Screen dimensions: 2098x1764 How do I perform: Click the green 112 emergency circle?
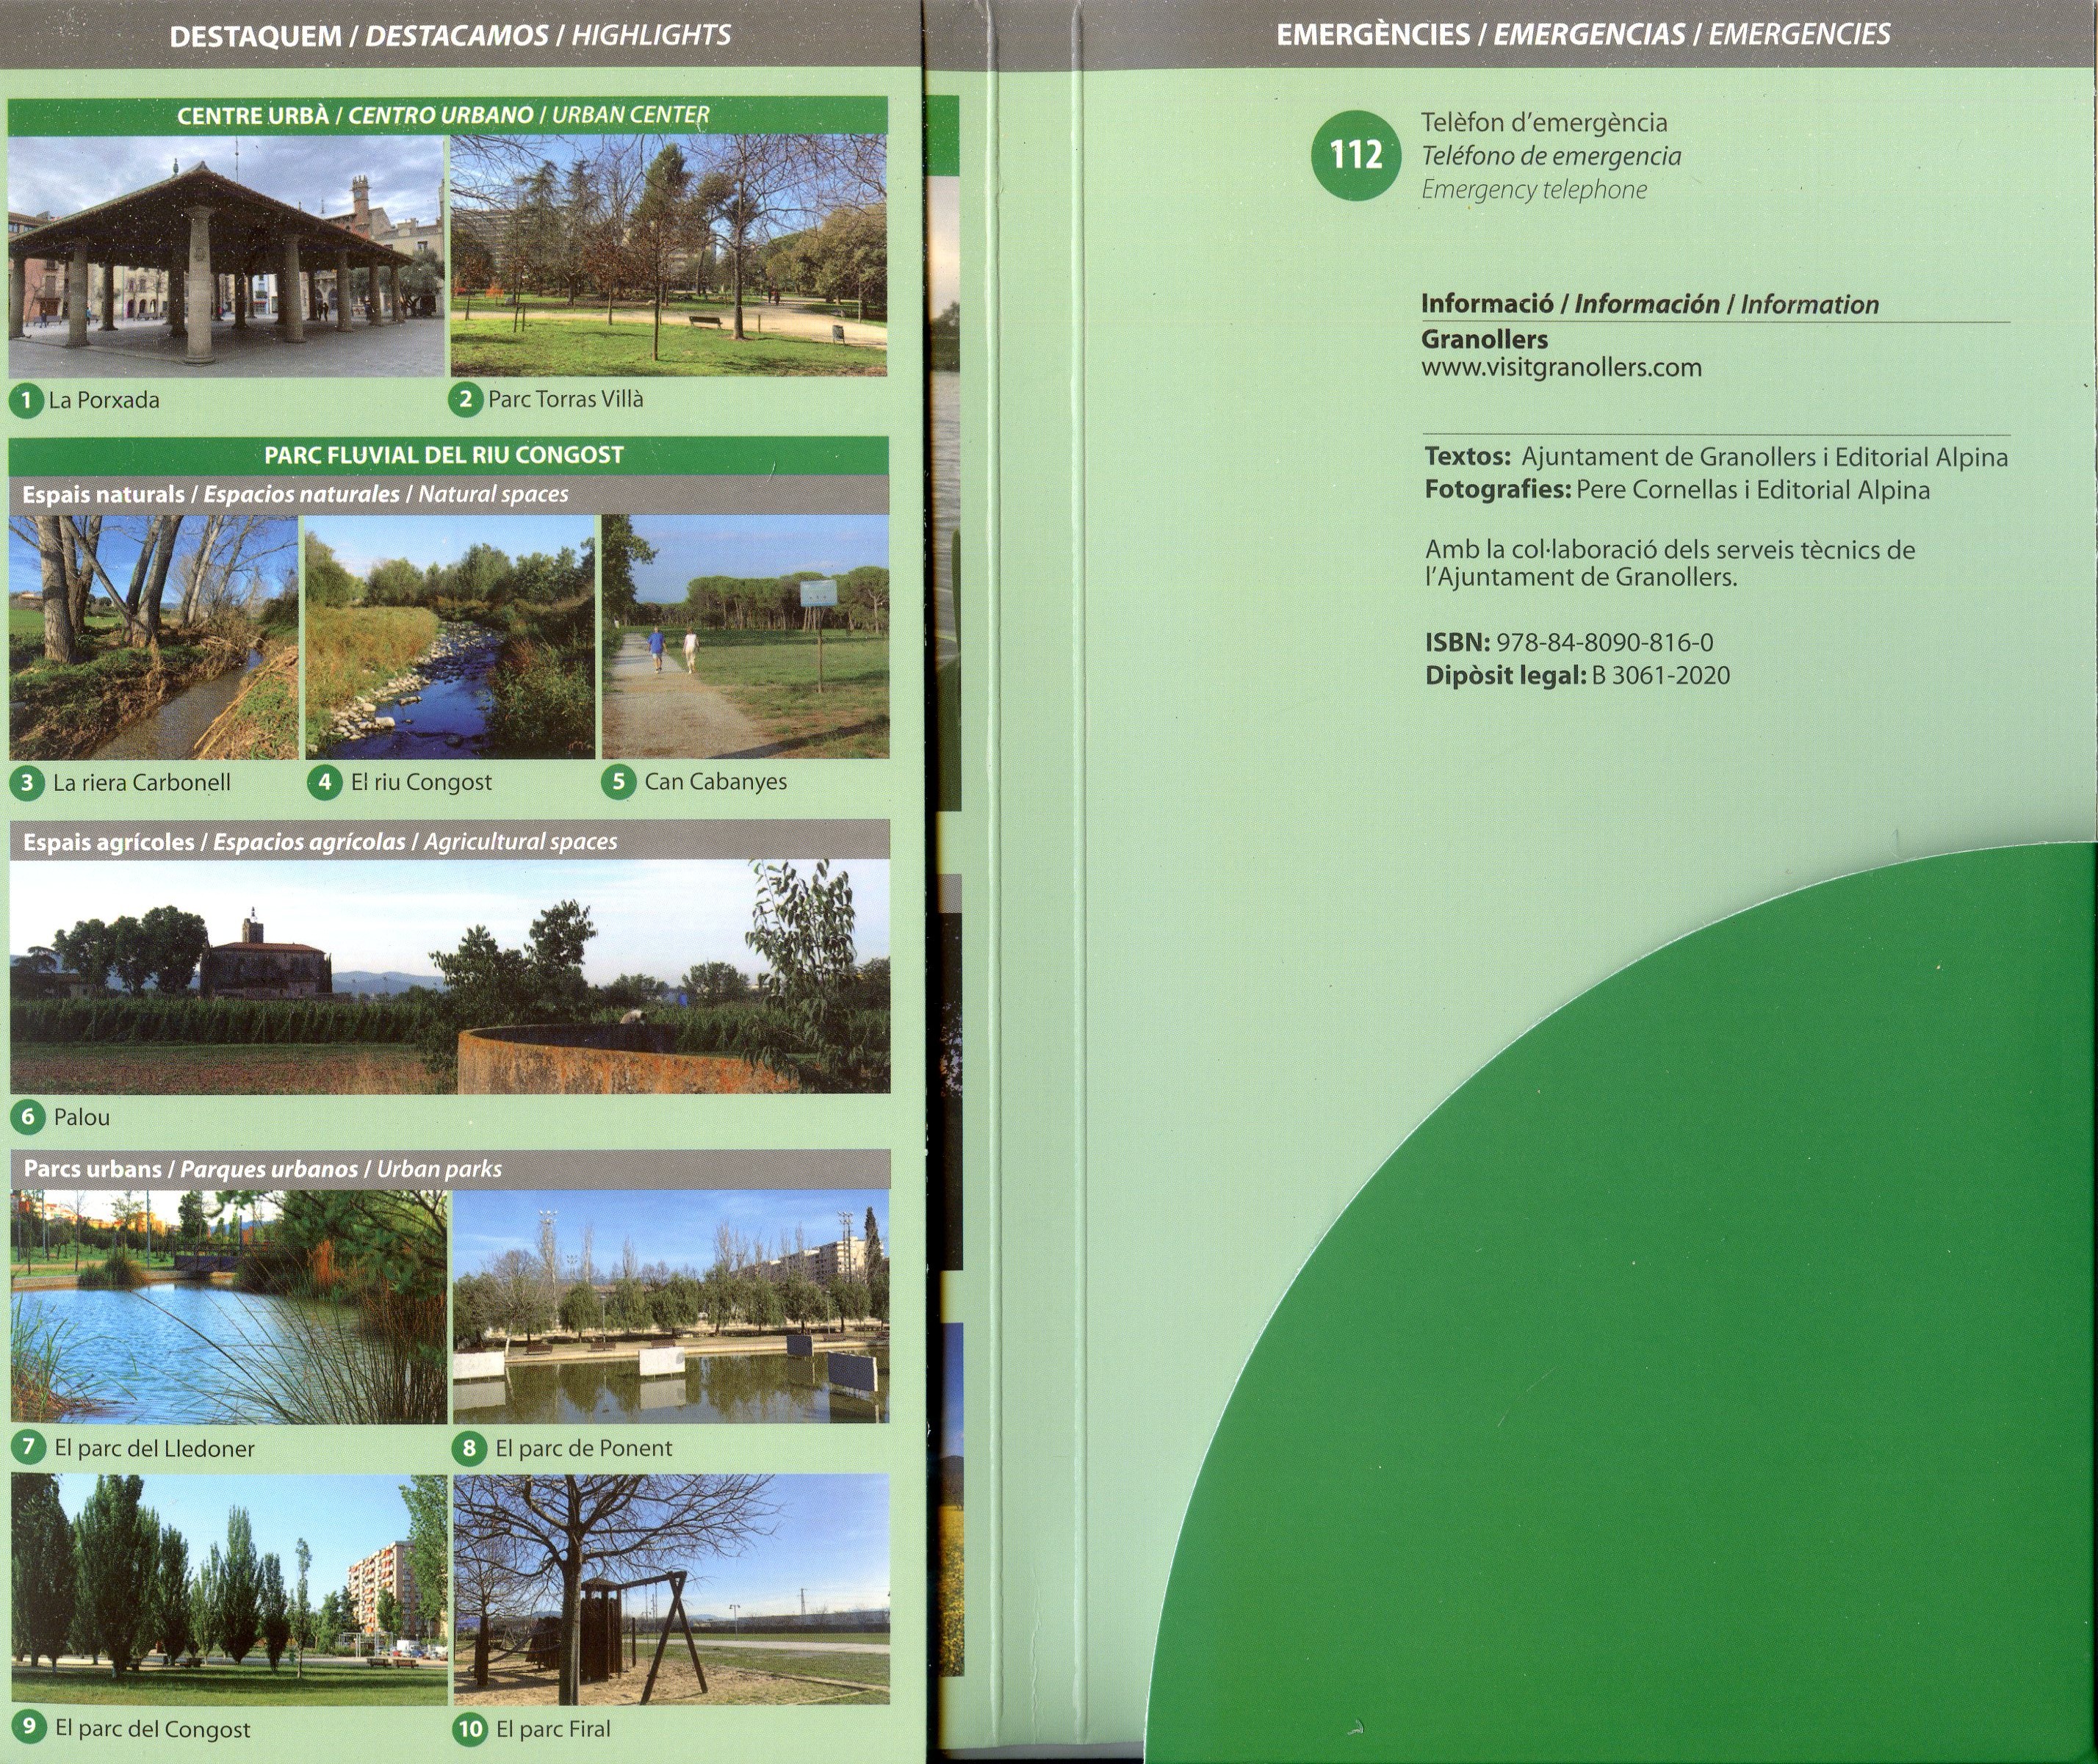pos(1355,155)
